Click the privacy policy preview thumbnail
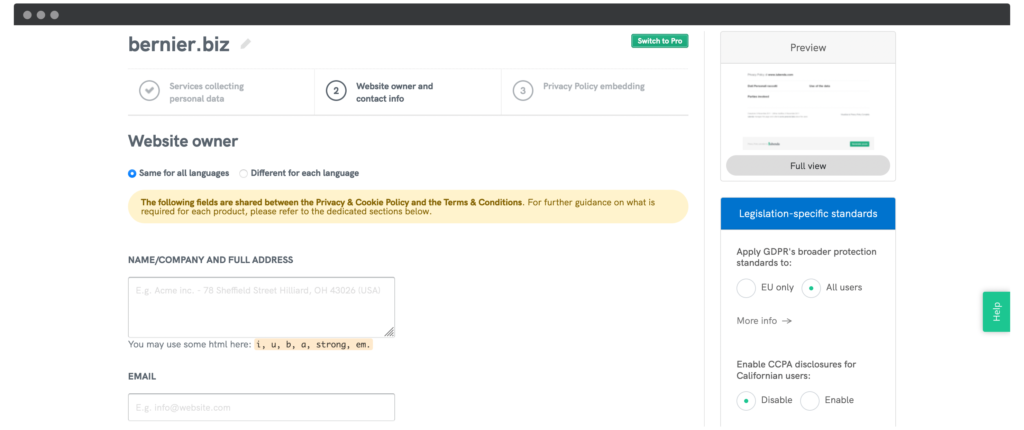 coord(808,110)
